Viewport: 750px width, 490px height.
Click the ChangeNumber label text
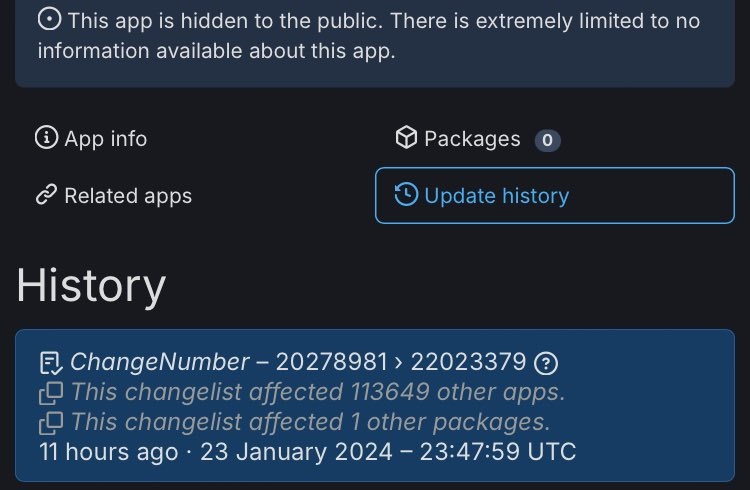(x=160, y=362)
